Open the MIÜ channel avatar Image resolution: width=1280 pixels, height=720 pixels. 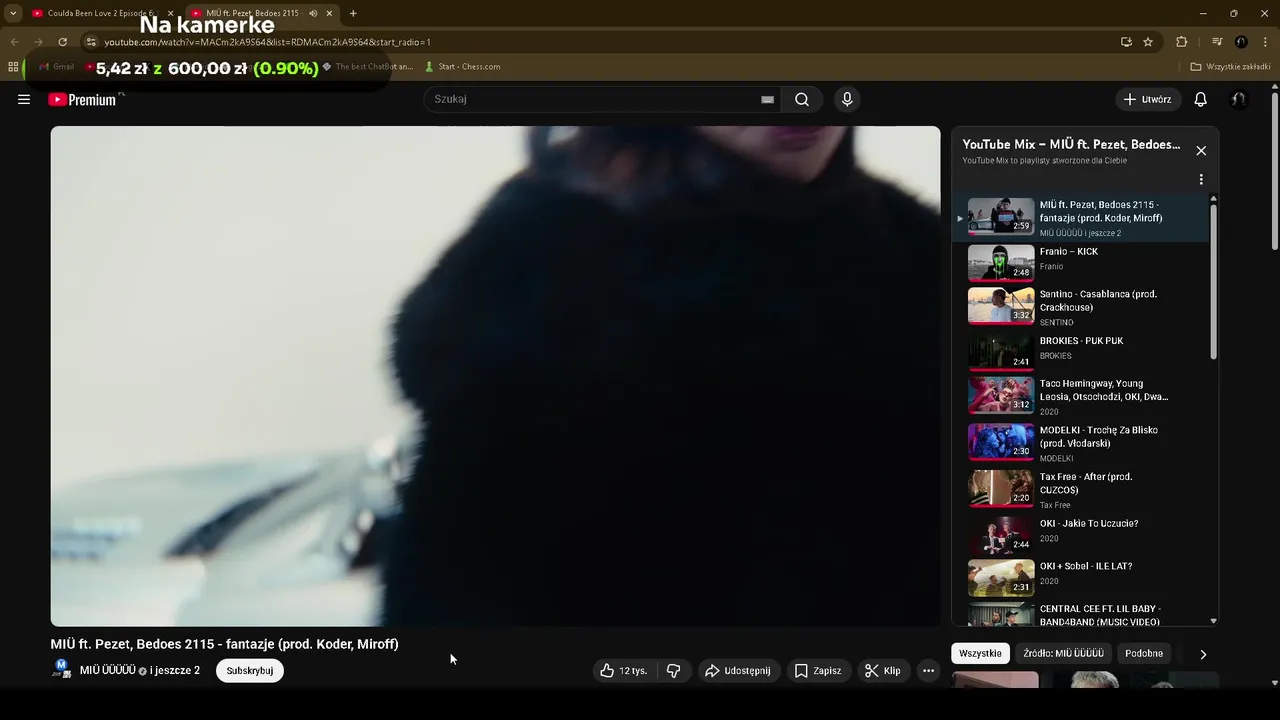[61, 669]
